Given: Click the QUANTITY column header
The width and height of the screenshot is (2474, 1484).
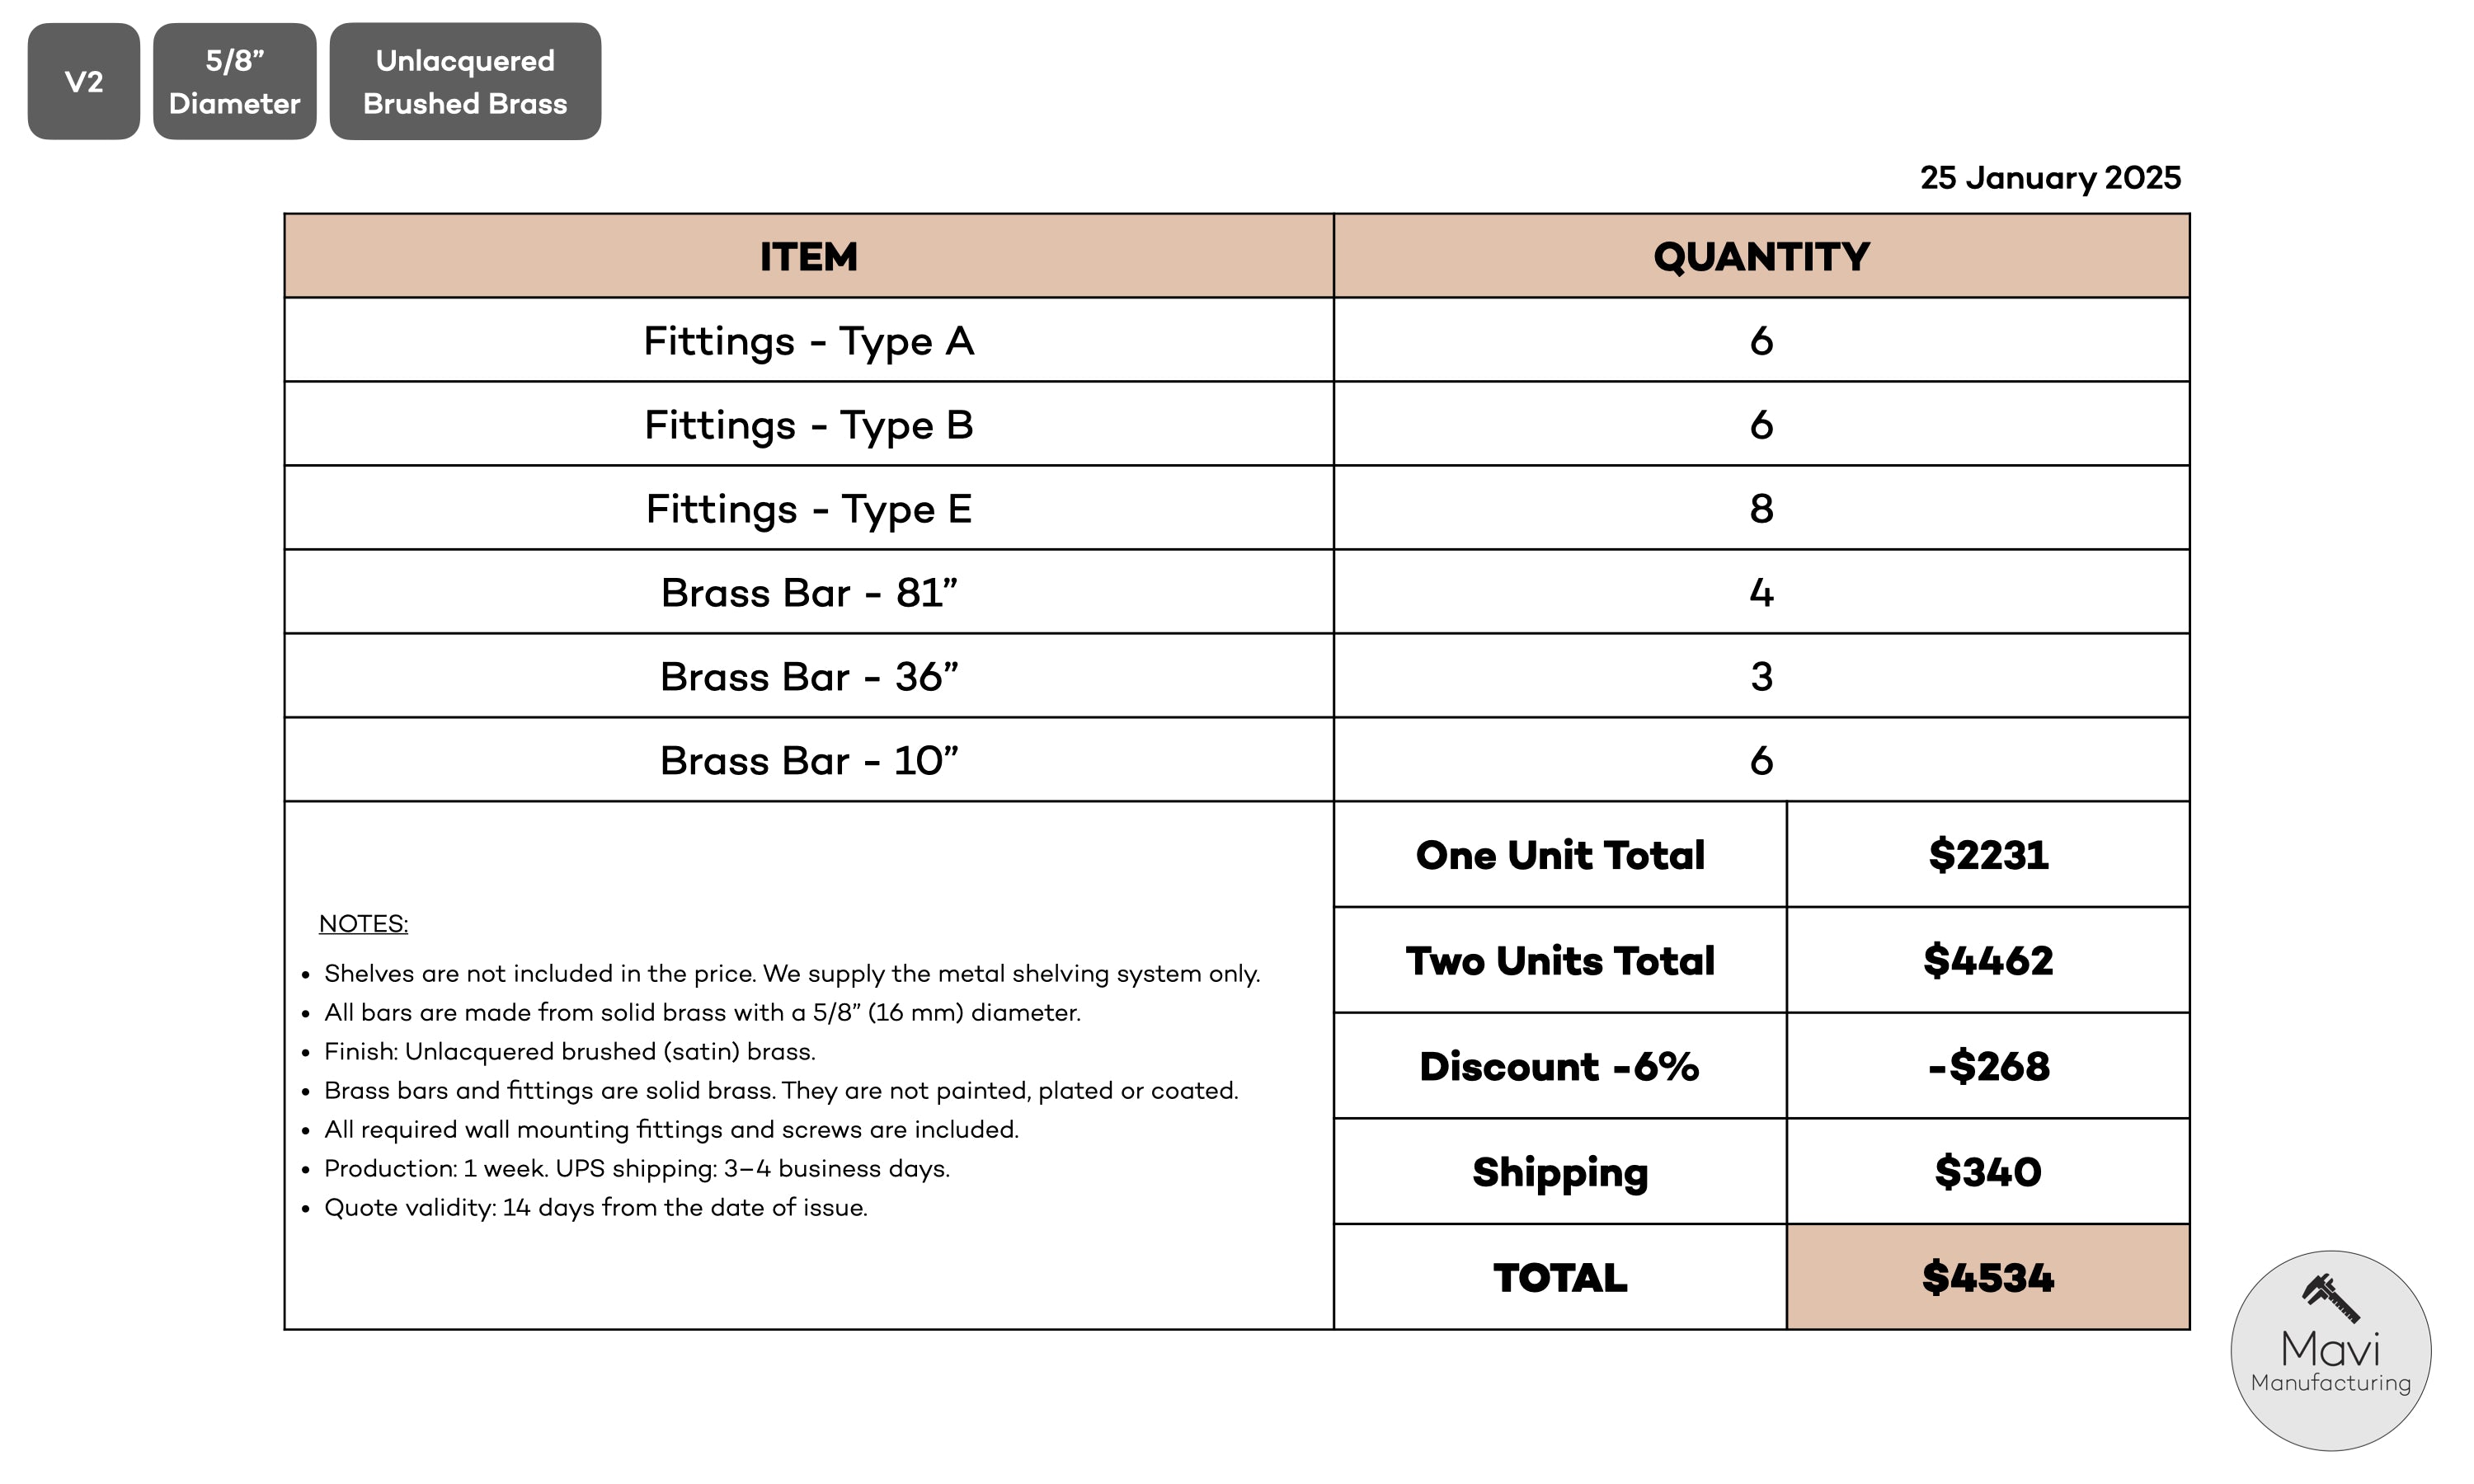Looking at the screenshot, I should click(1760, 257).
